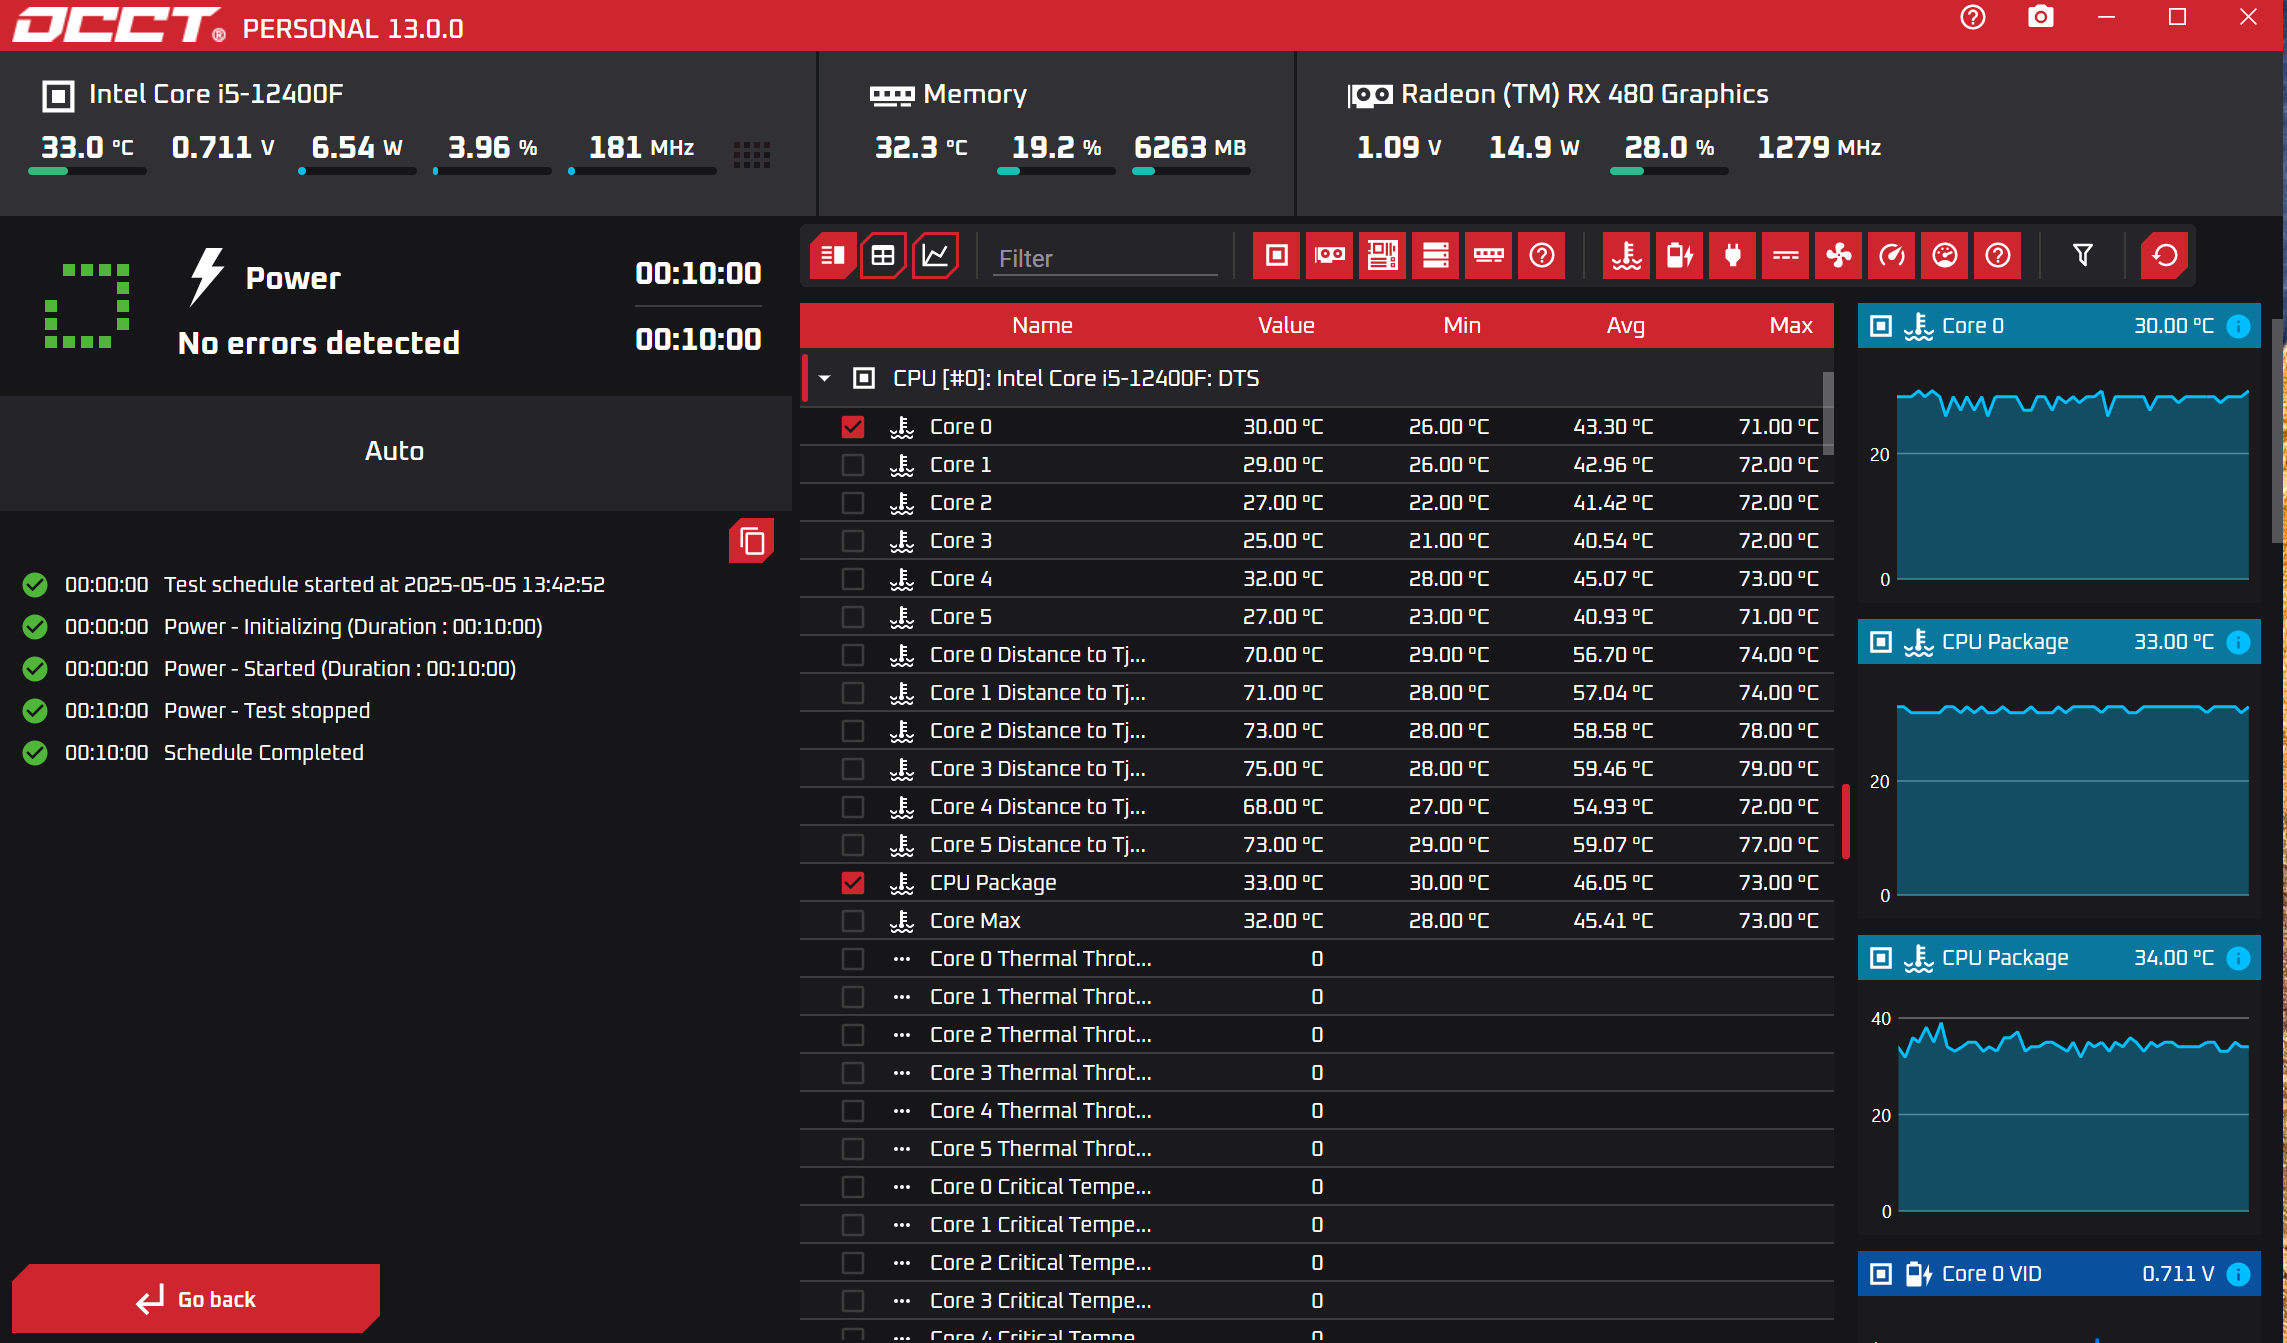2287x1343 pixels.
Task: Click the memory usage 19.2 % progress bar
Action: click(x=1056, y=171)
